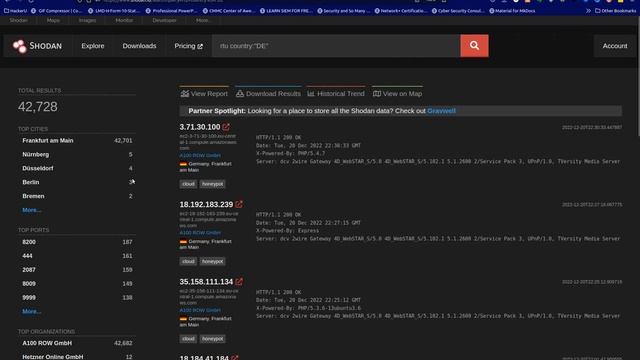Open the Other Bookmarks folder
640x360 pixels.
[615, 11]
